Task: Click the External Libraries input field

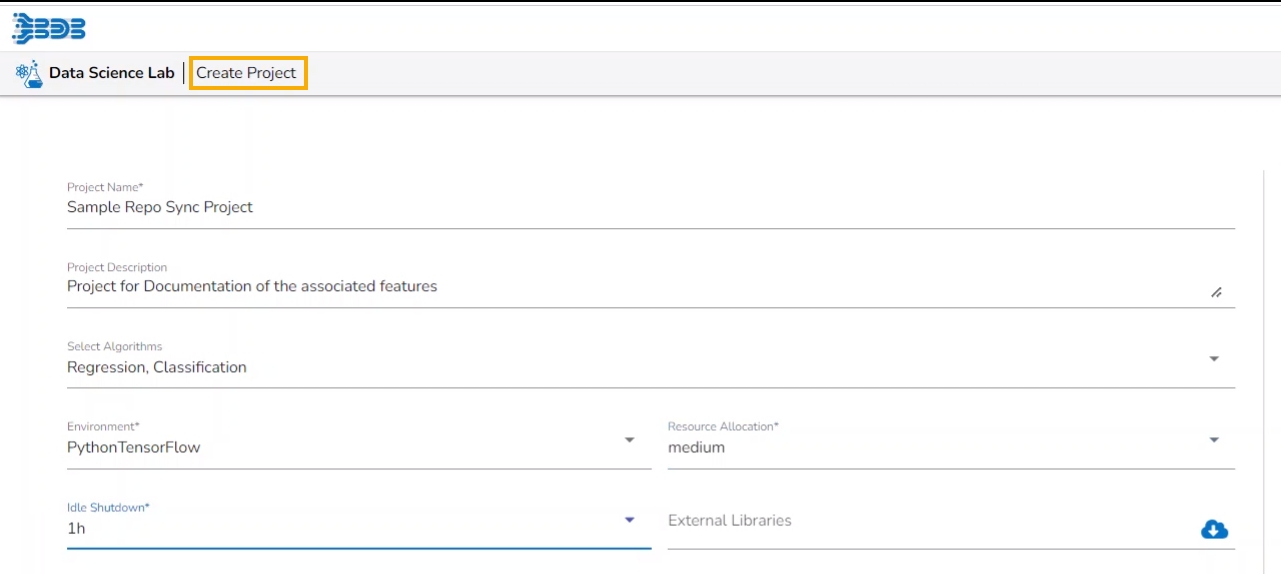Action: [930, 521]
